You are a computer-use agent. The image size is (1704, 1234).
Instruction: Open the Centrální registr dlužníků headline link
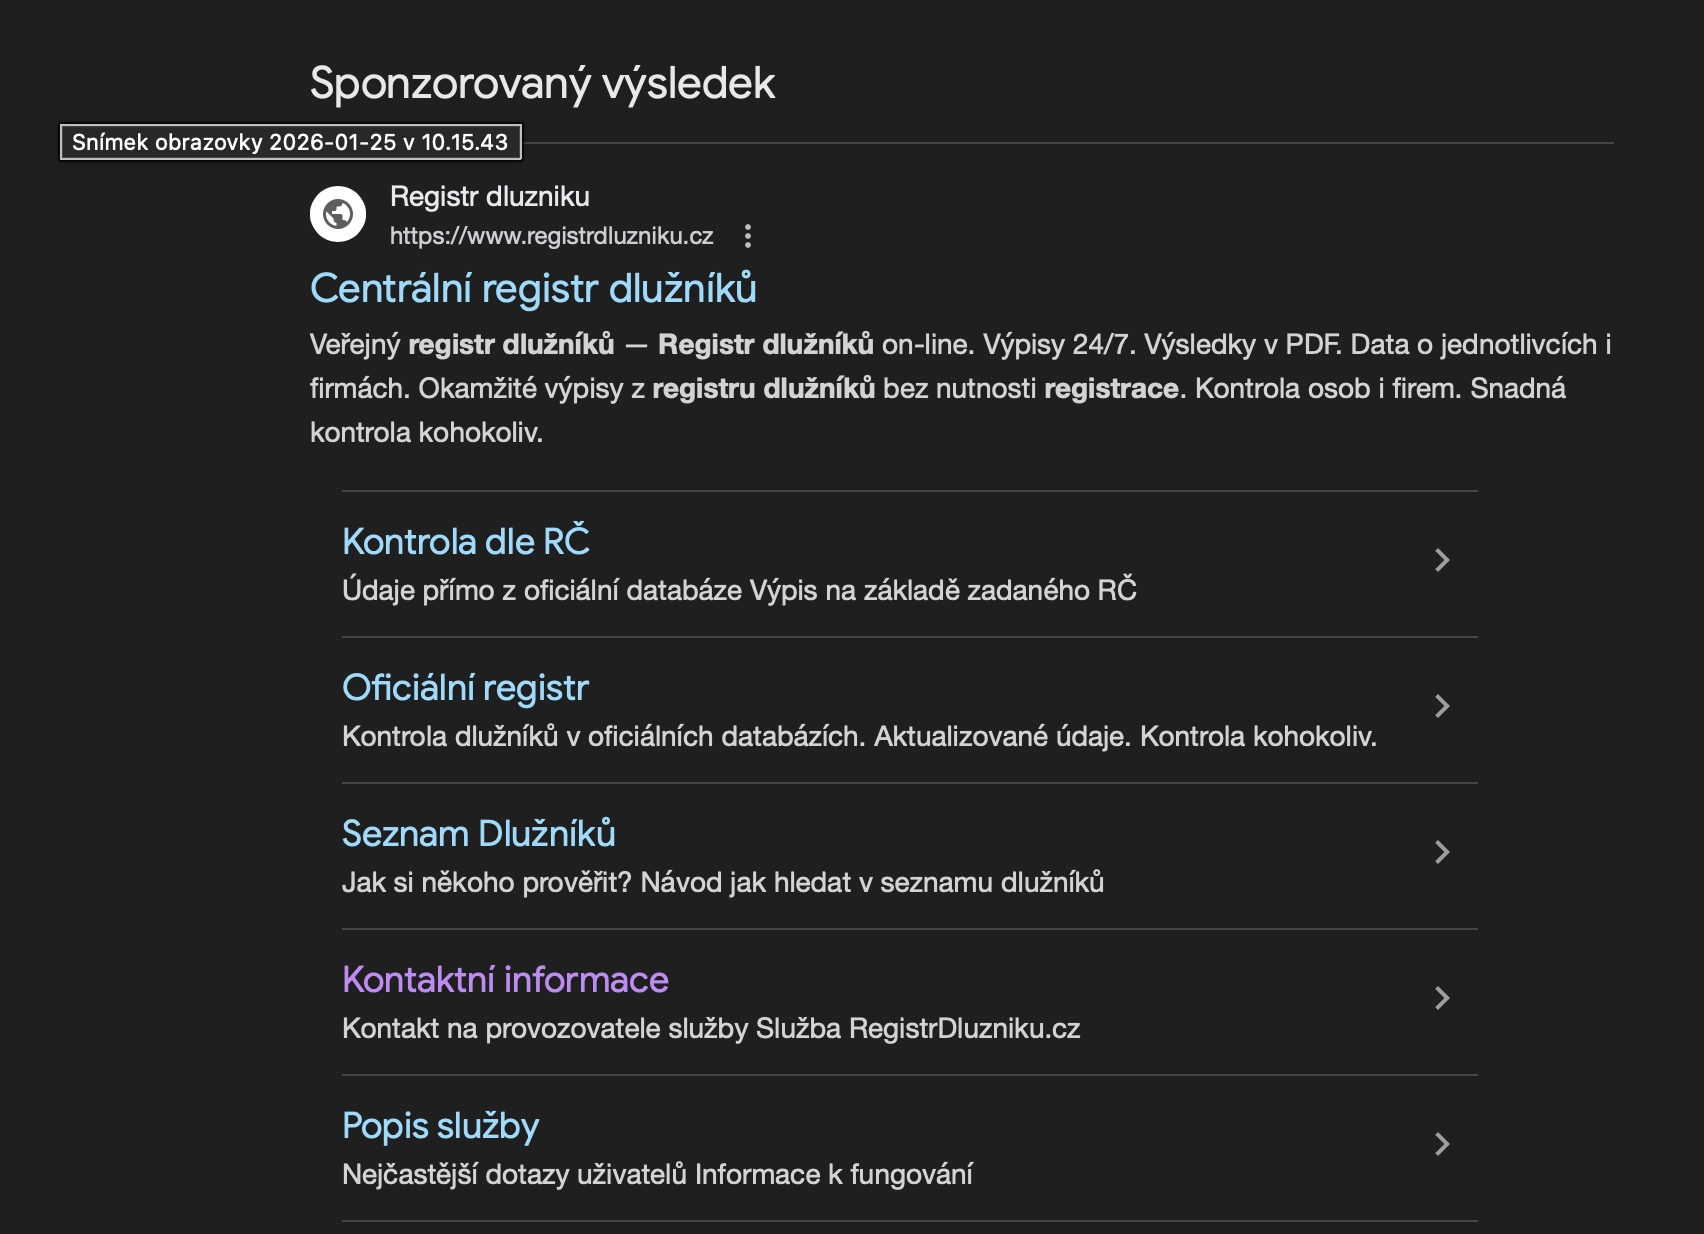pos(533,288)
